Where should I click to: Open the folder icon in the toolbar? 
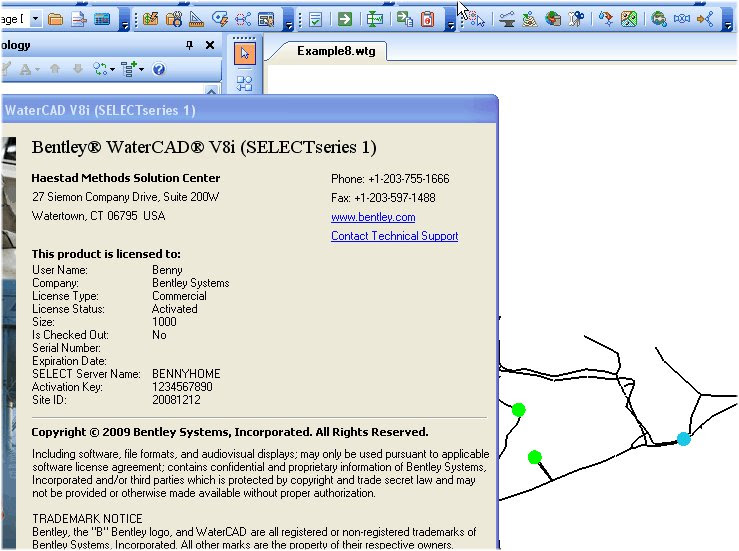tap(56, 19)
